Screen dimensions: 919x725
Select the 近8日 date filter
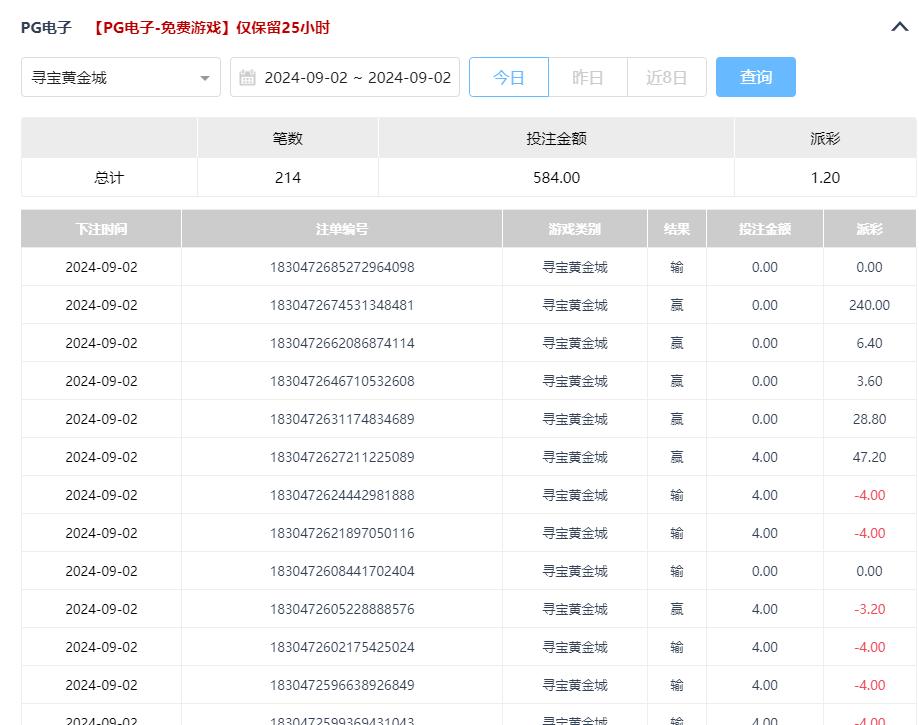pos(666,77)
